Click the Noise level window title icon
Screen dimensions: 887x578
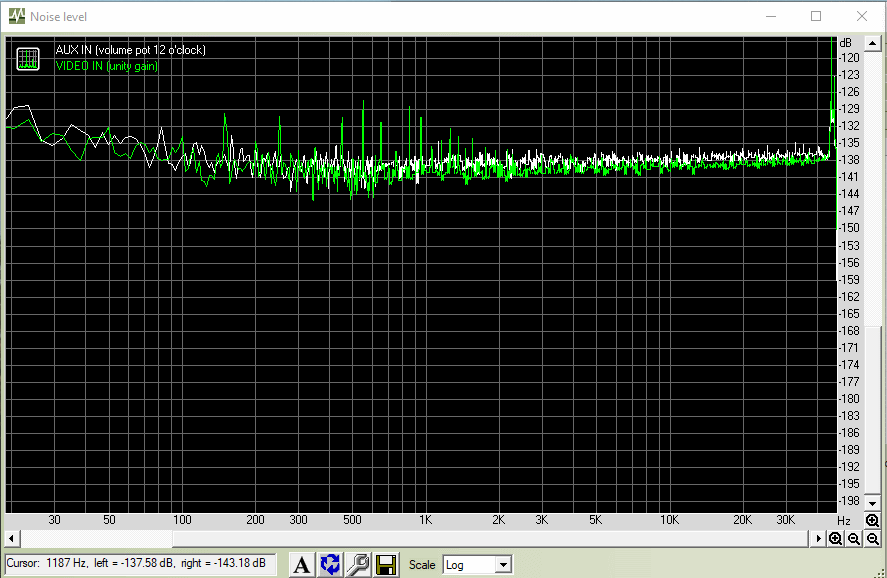coord(17,16)
